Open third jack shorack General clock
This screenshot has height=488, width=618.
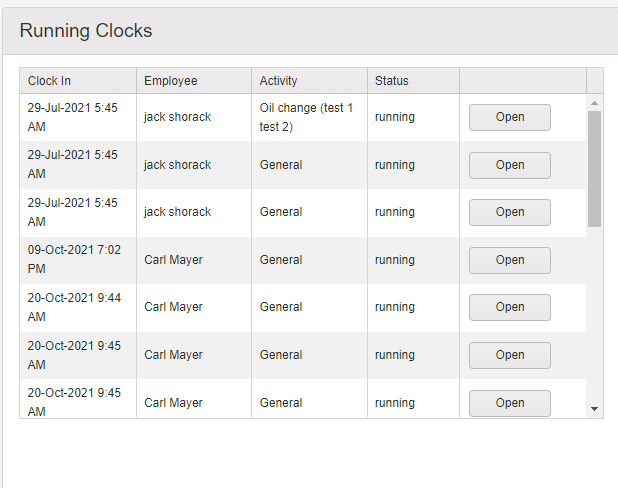[x=510, y=212]
